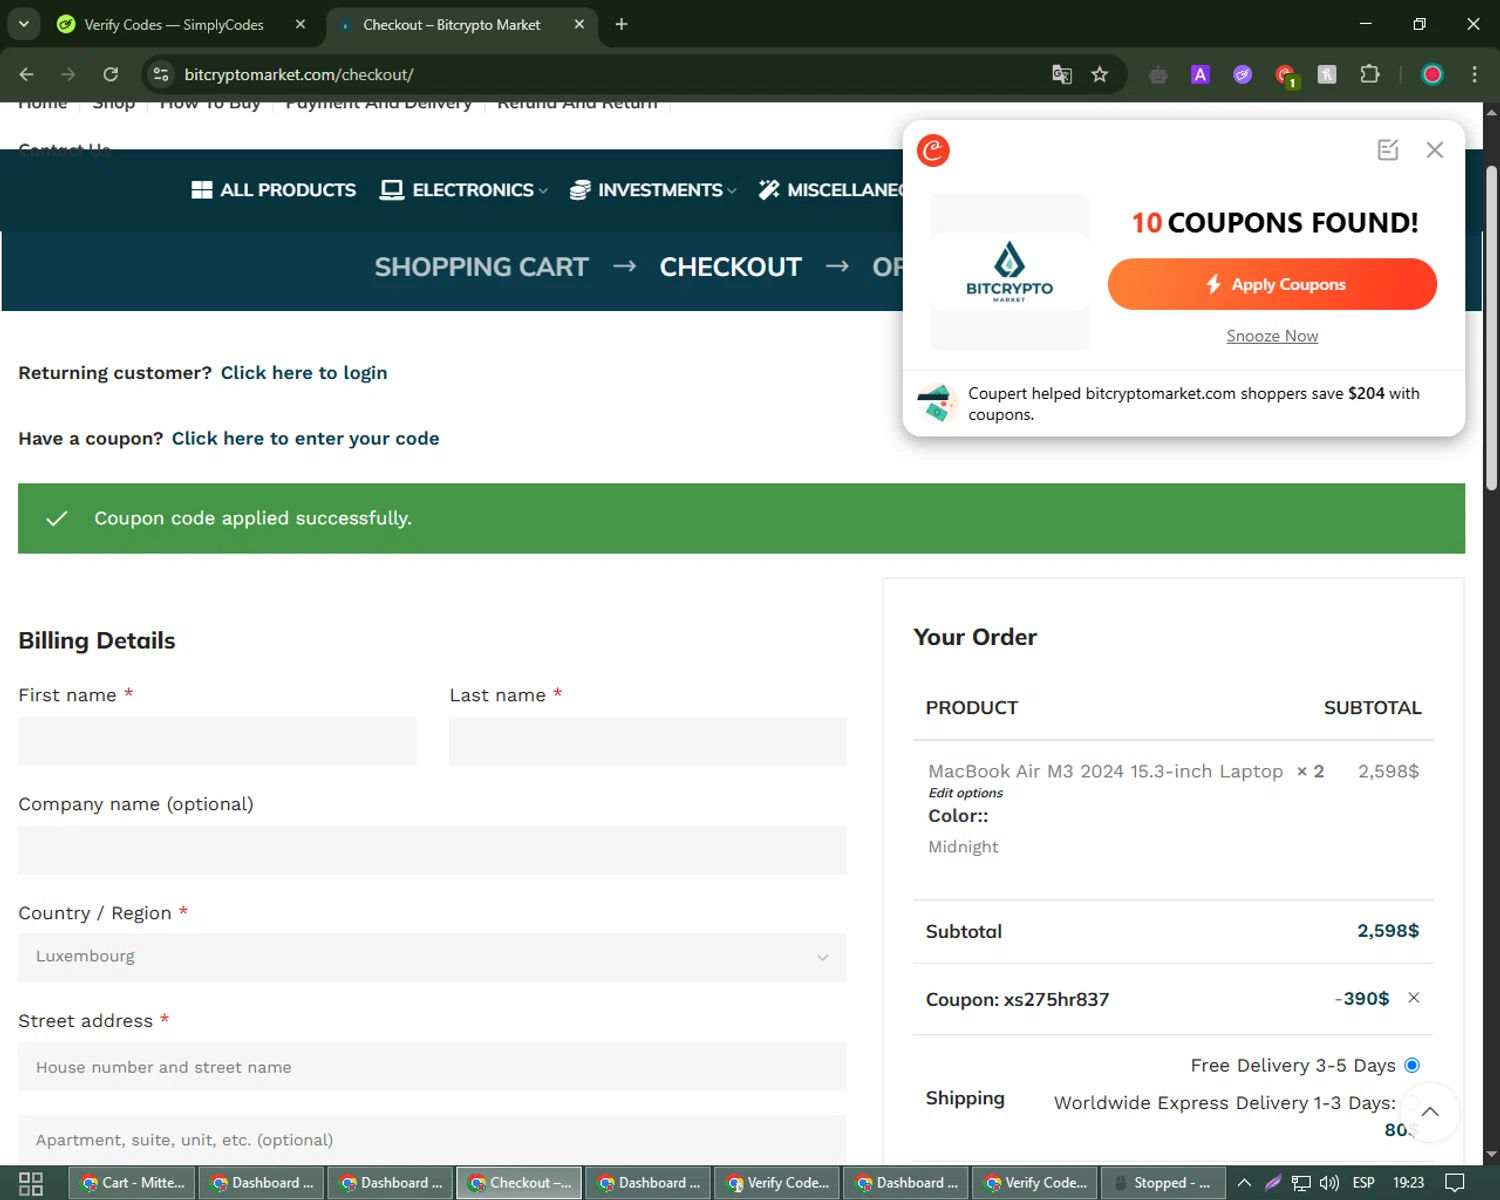Click 'Click here to login' link

[304, 373]
